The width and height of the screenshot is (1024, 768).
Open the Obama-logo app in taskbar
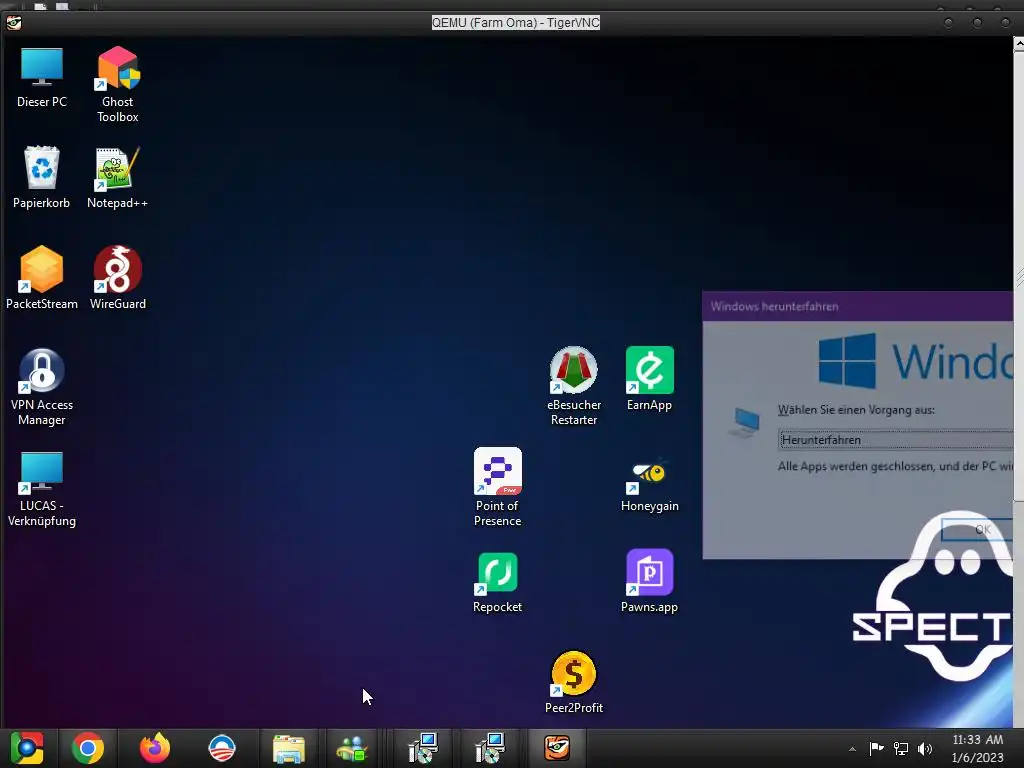(221, 748)
